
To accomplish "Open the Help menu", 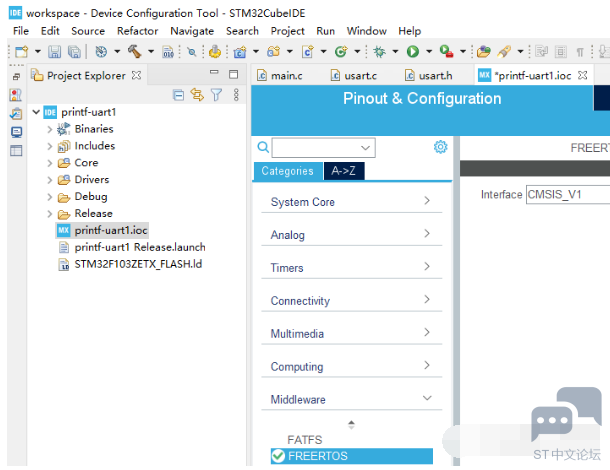I will coord(410,31).
